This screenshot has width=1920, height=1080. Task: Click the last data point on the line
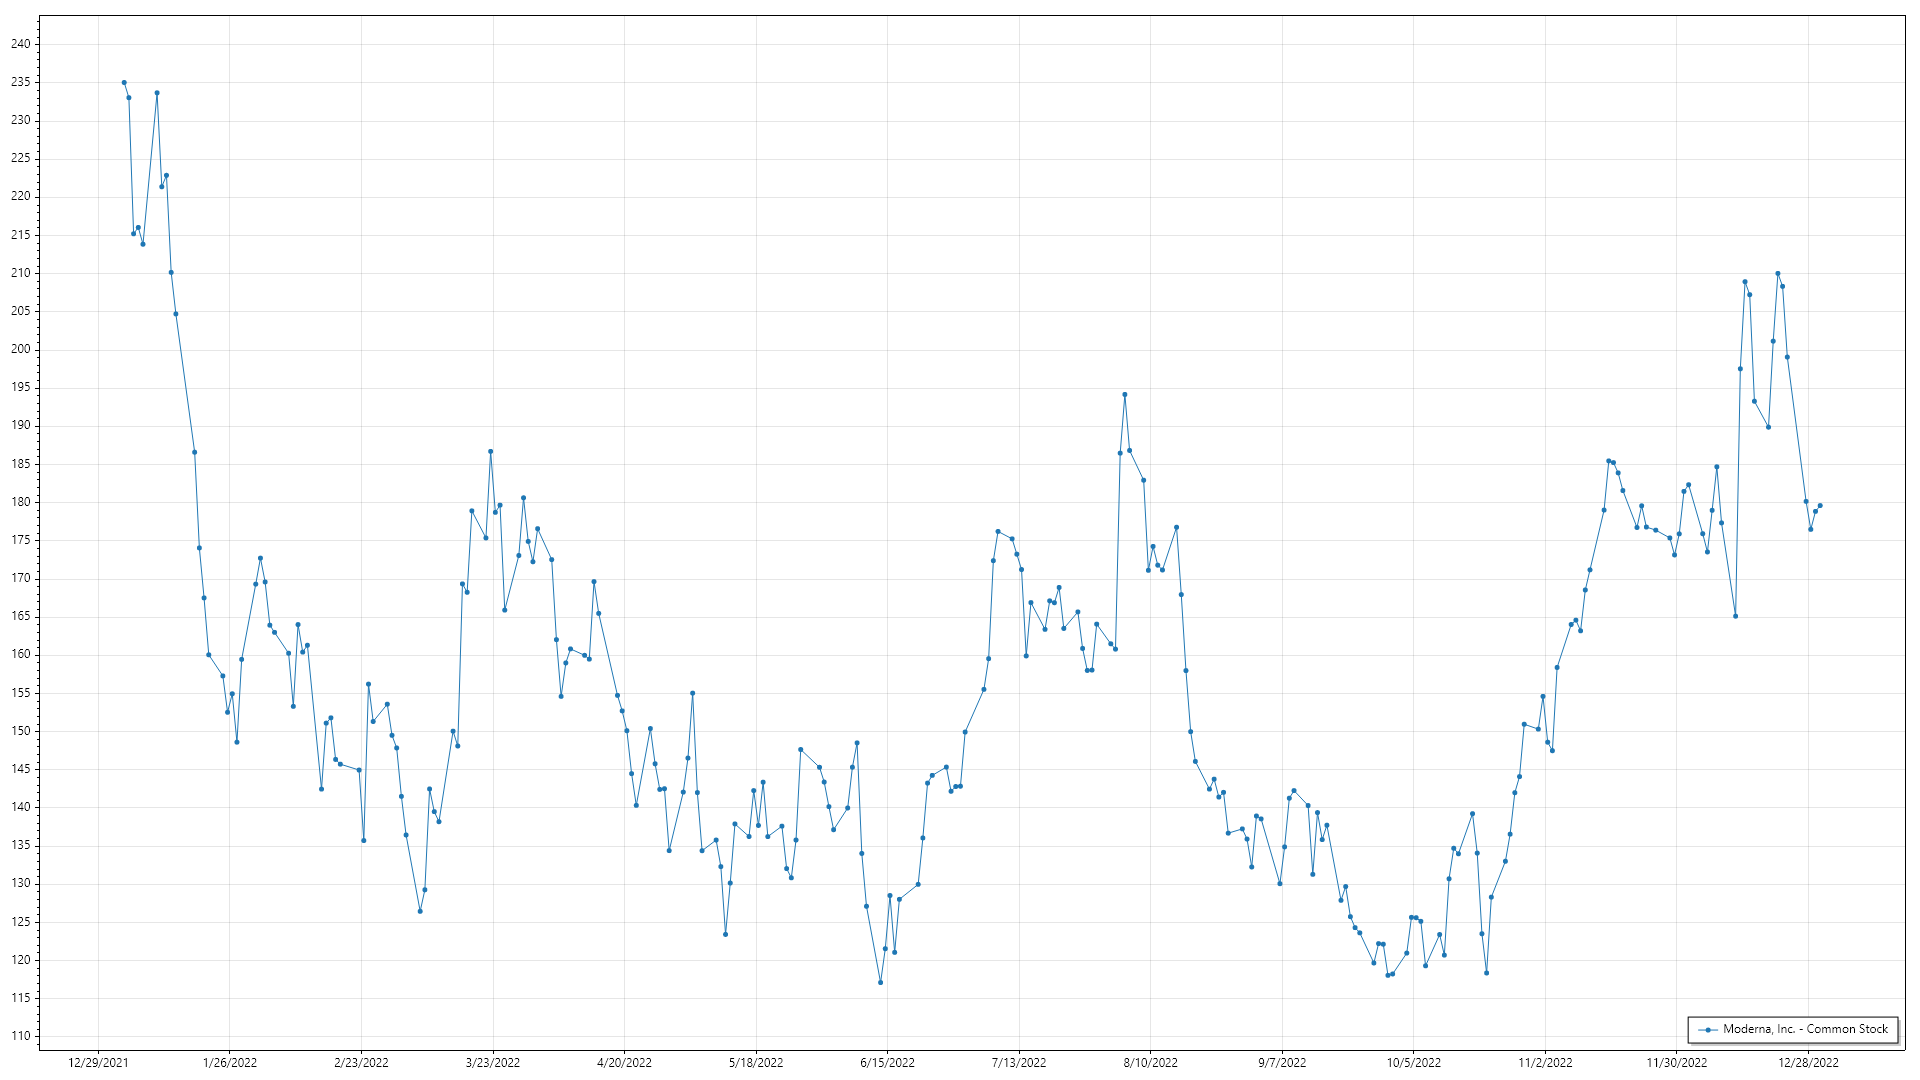click(x=1820, y=506)
